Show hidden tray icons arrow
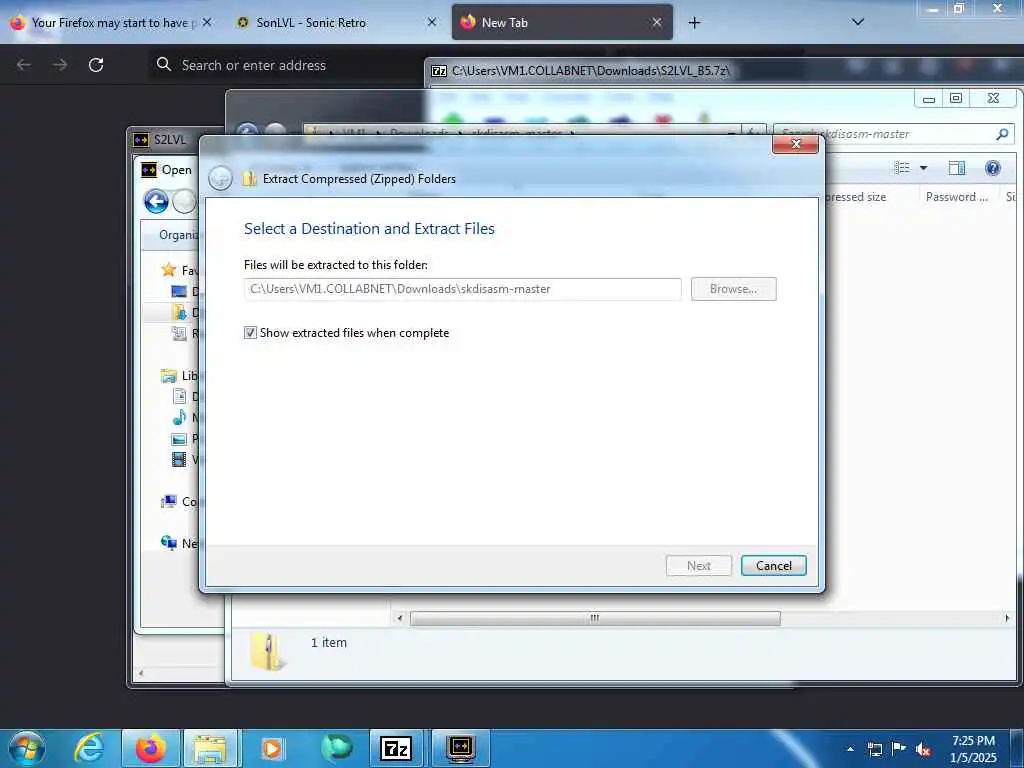This screenshot has height=768, width=1024. (x=850, y=749)
